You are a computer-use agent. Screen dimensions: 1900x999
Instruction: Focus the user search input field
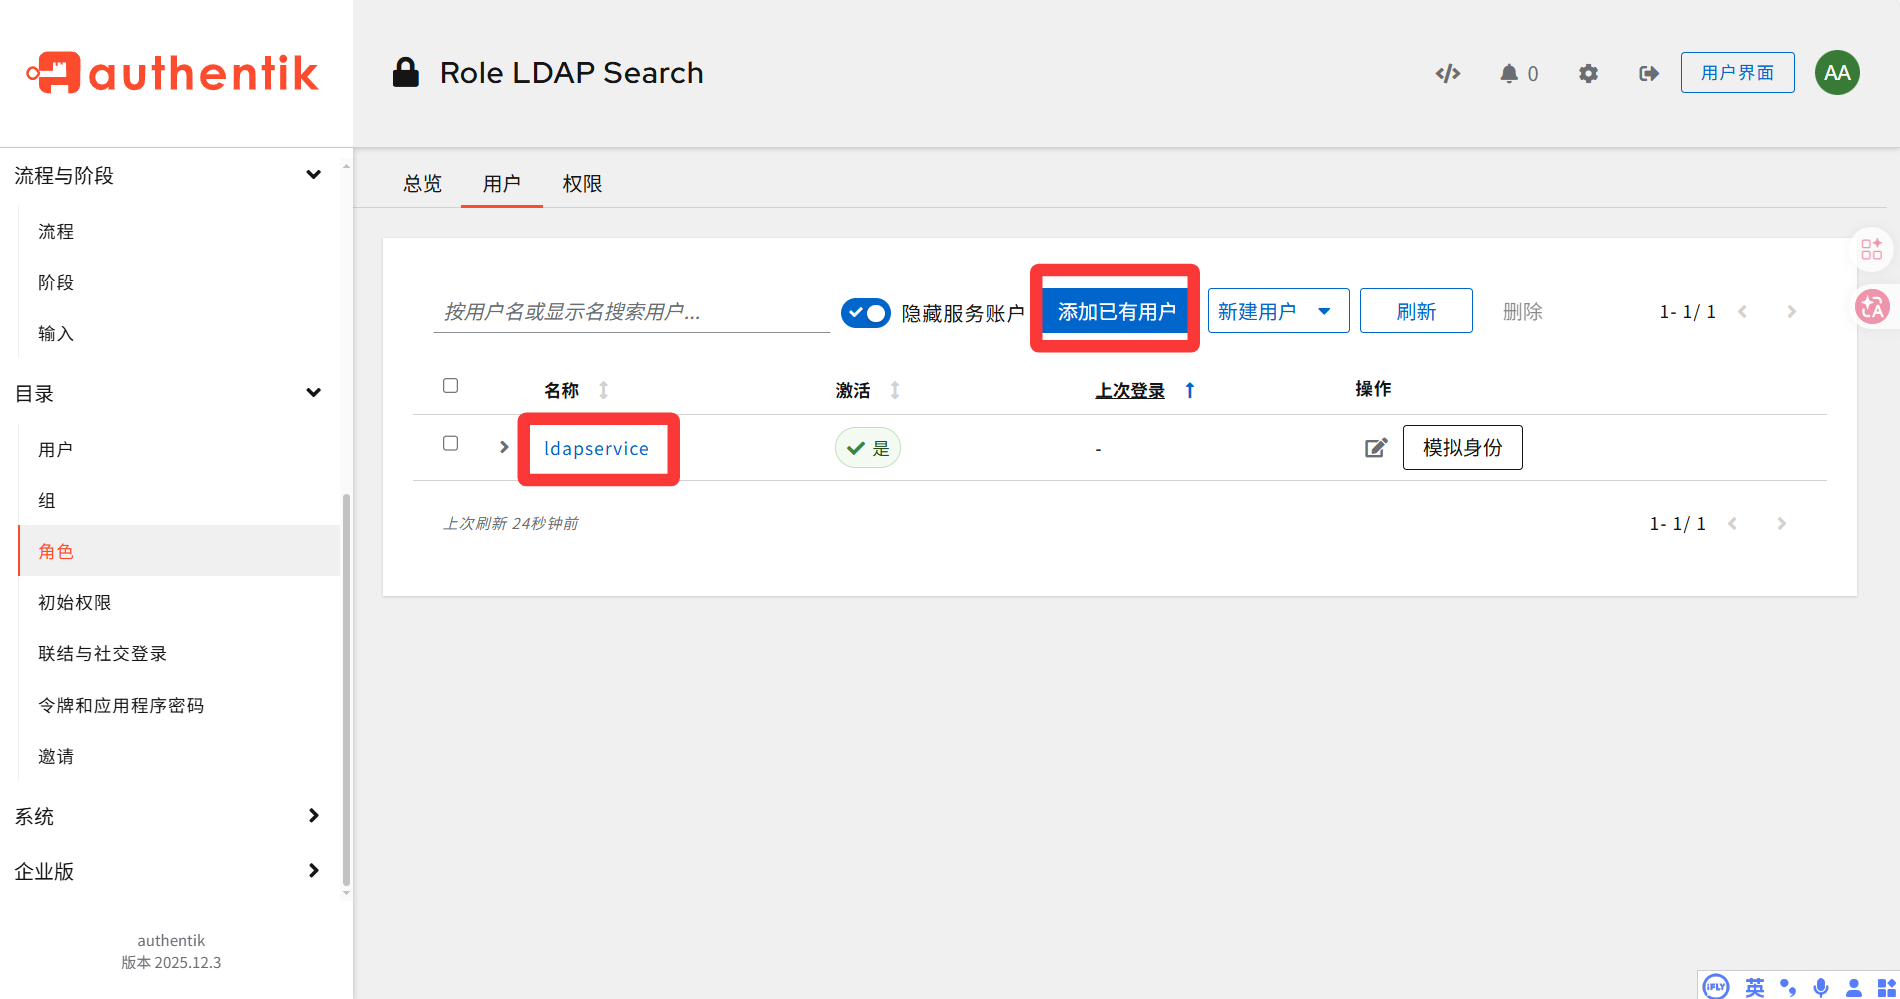click(x=631, y=312)
